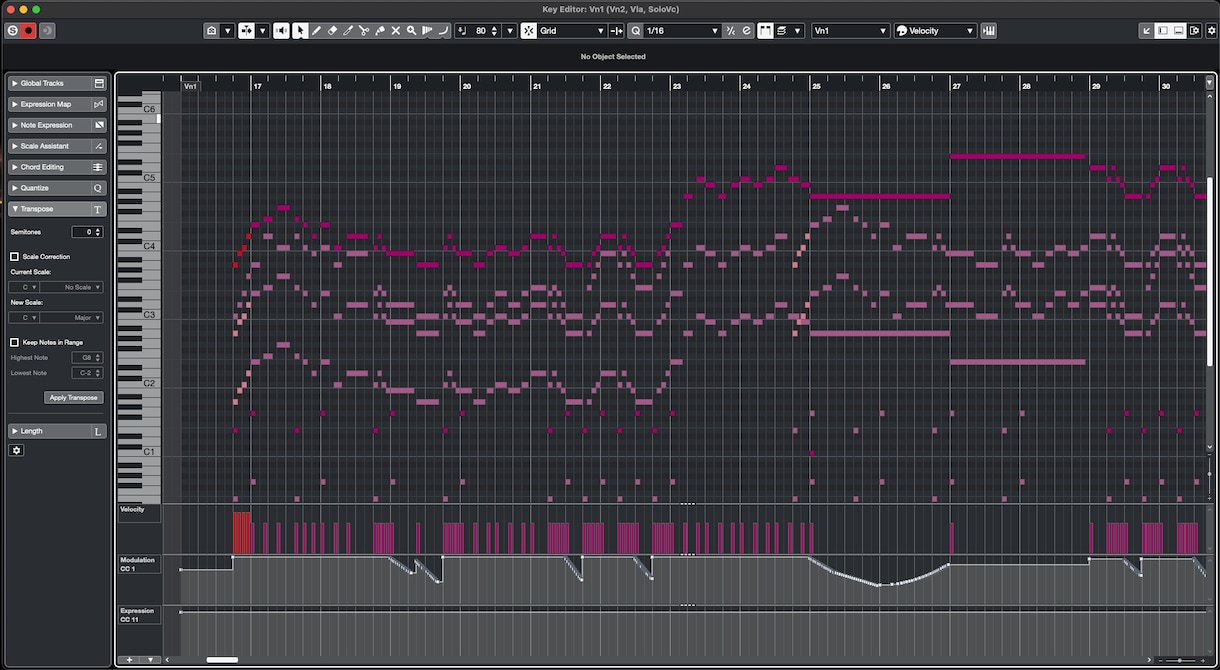
Task: Open the part editing mode dropdown arrow
Action: tap(797, 31)
